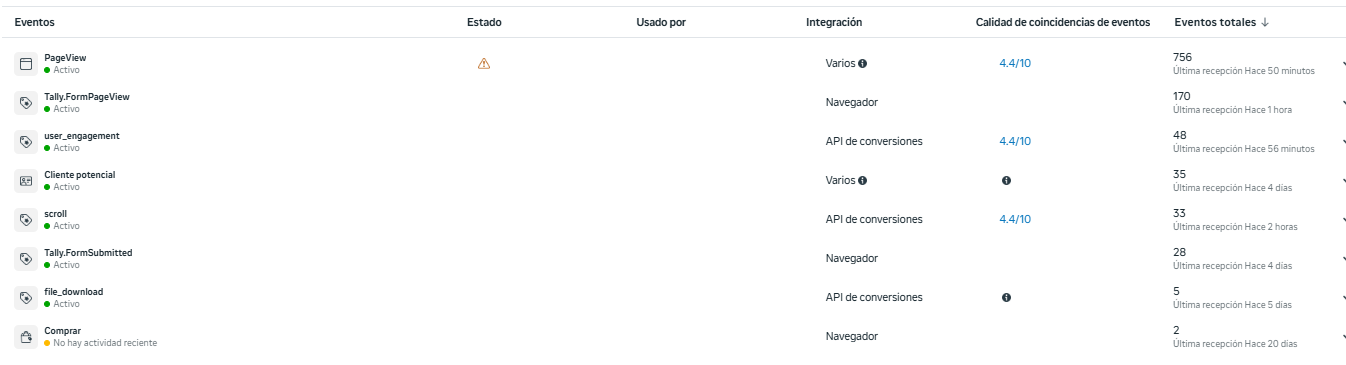Click the user_engagement tag icon

26,142
